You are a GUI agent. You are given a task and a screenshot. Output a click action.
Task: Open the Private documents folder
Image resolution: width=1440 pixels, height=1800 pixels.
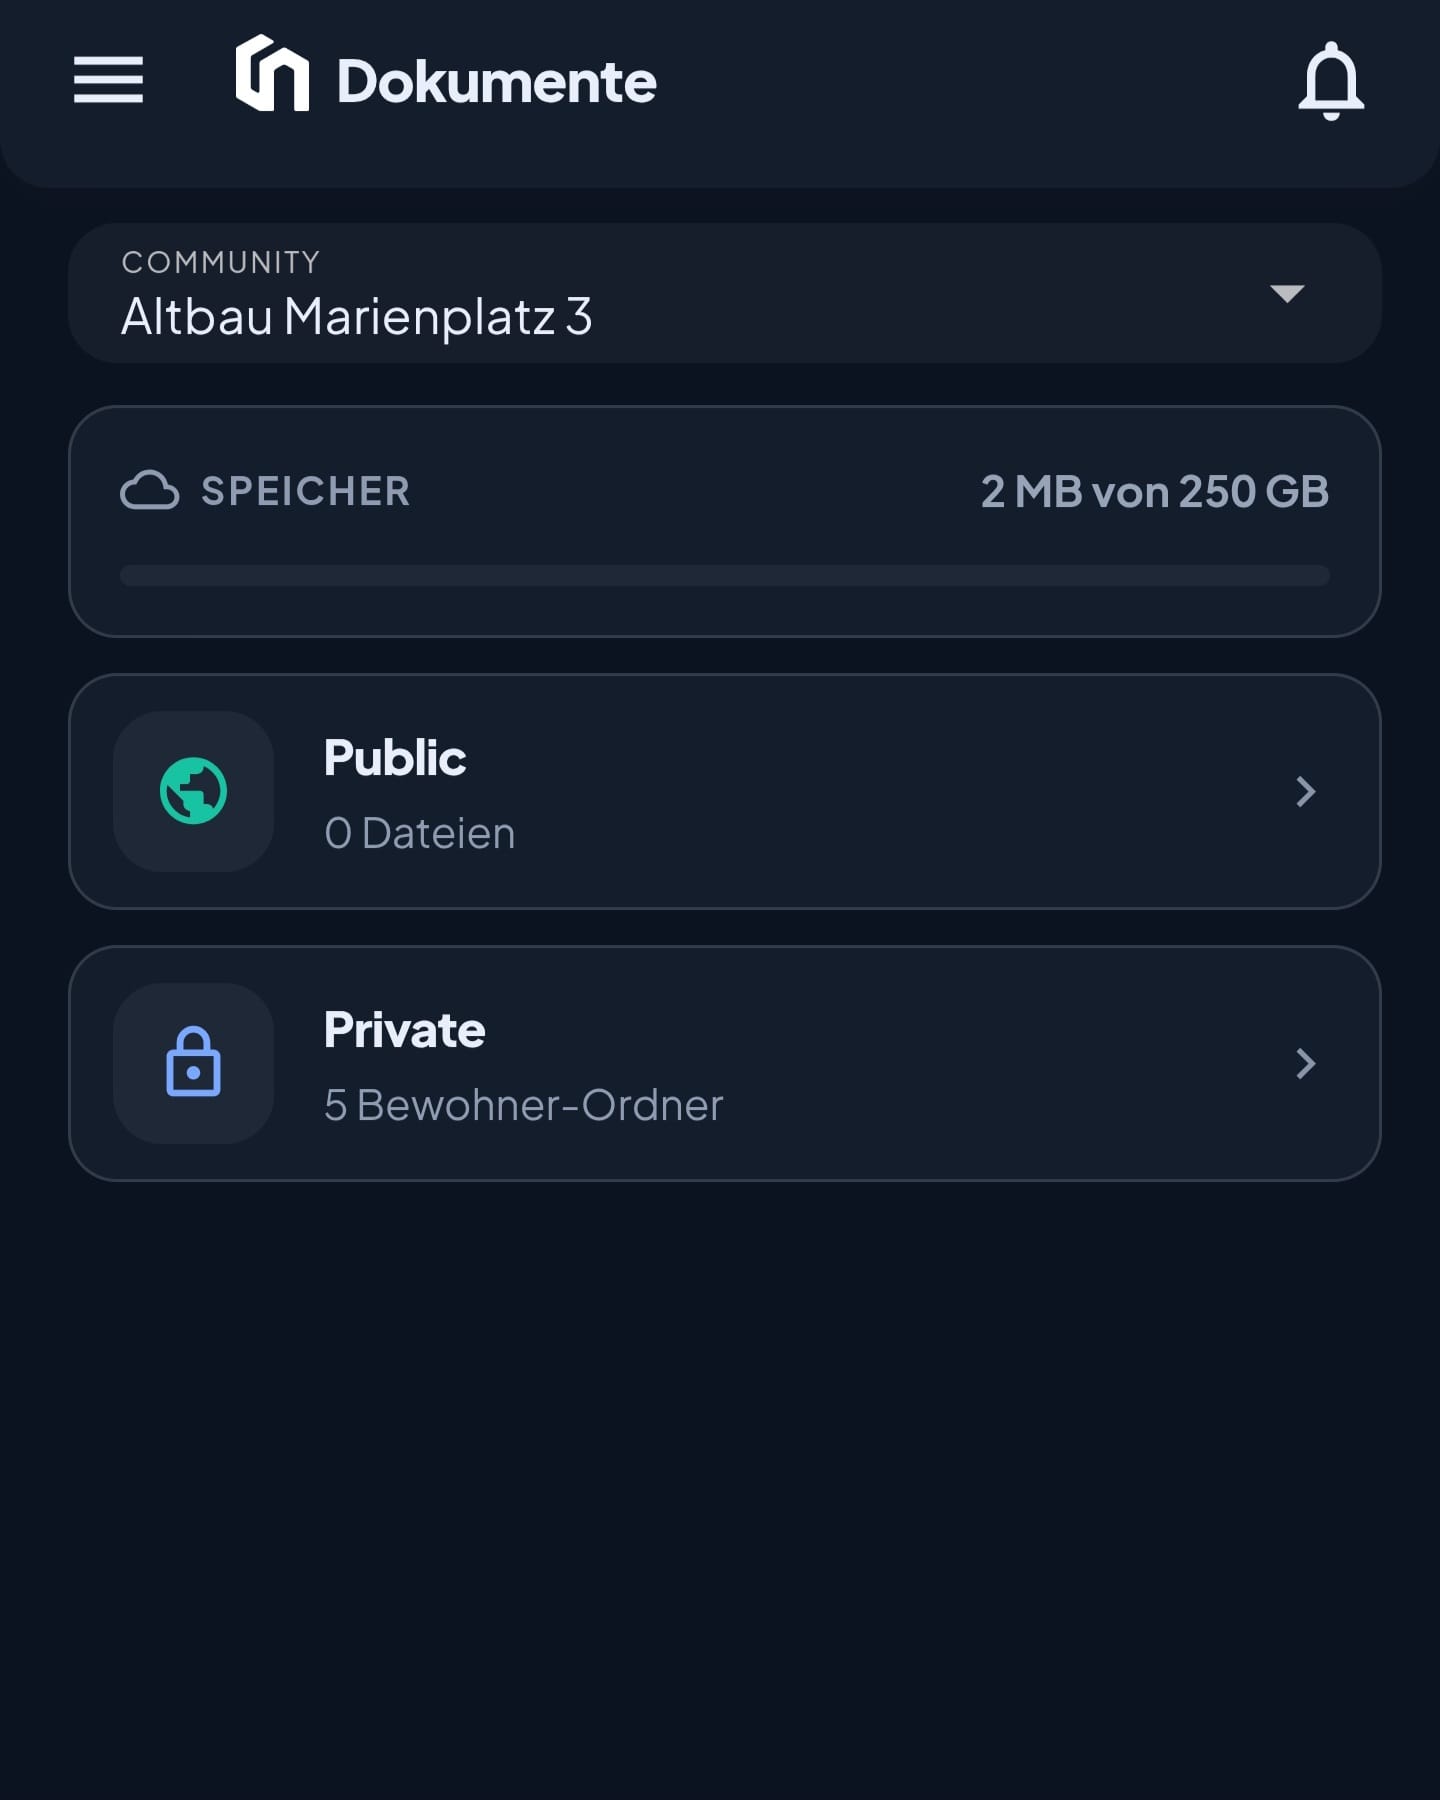[725, 1063]
